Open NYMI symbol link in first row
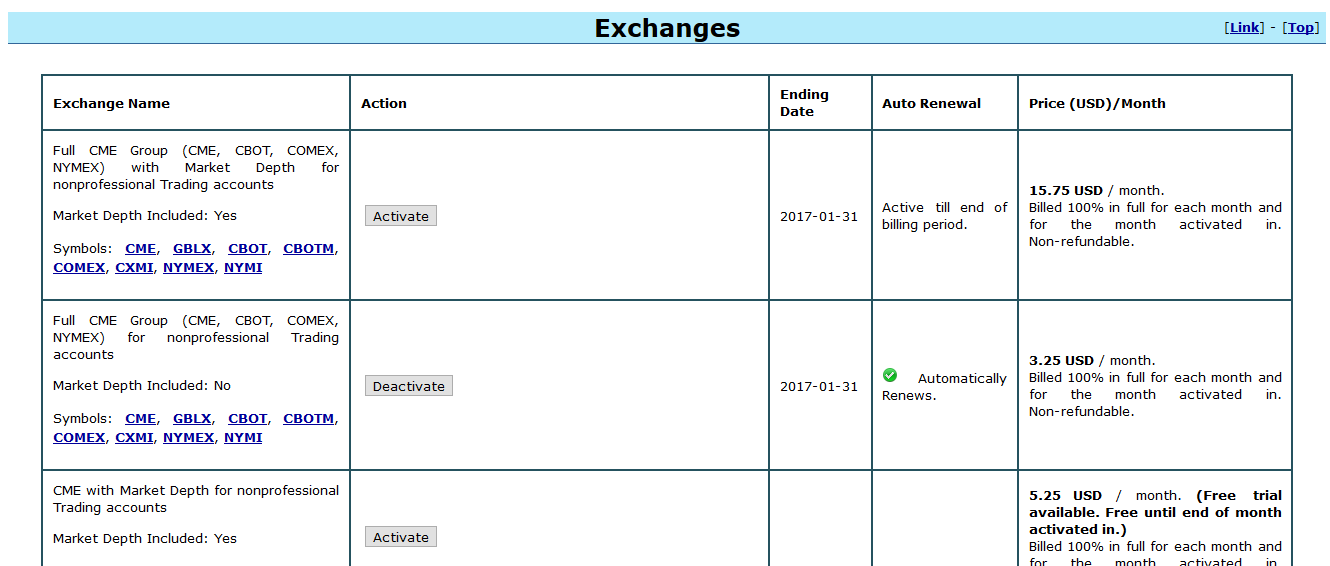 (243, 268)
